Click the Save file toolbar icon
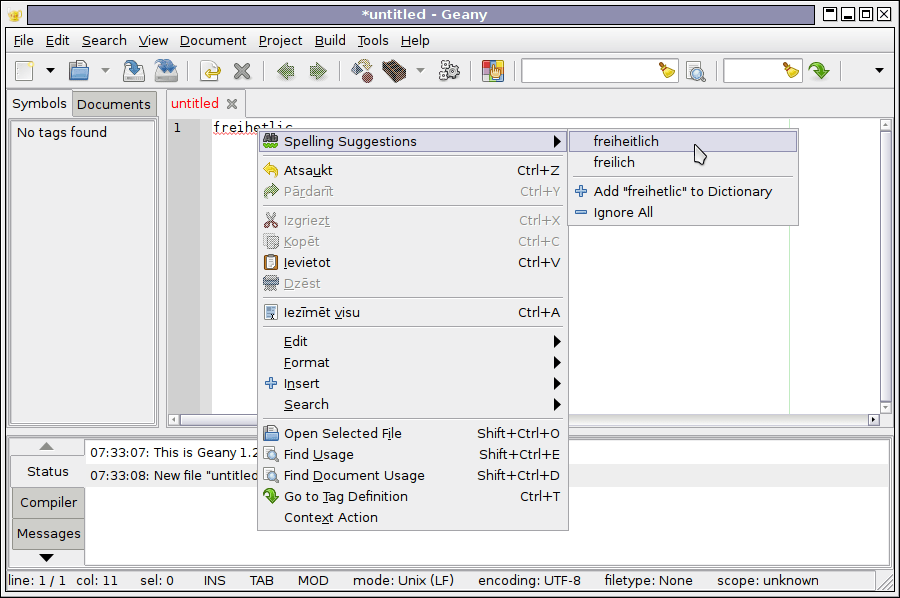 [x=134, y=71]
